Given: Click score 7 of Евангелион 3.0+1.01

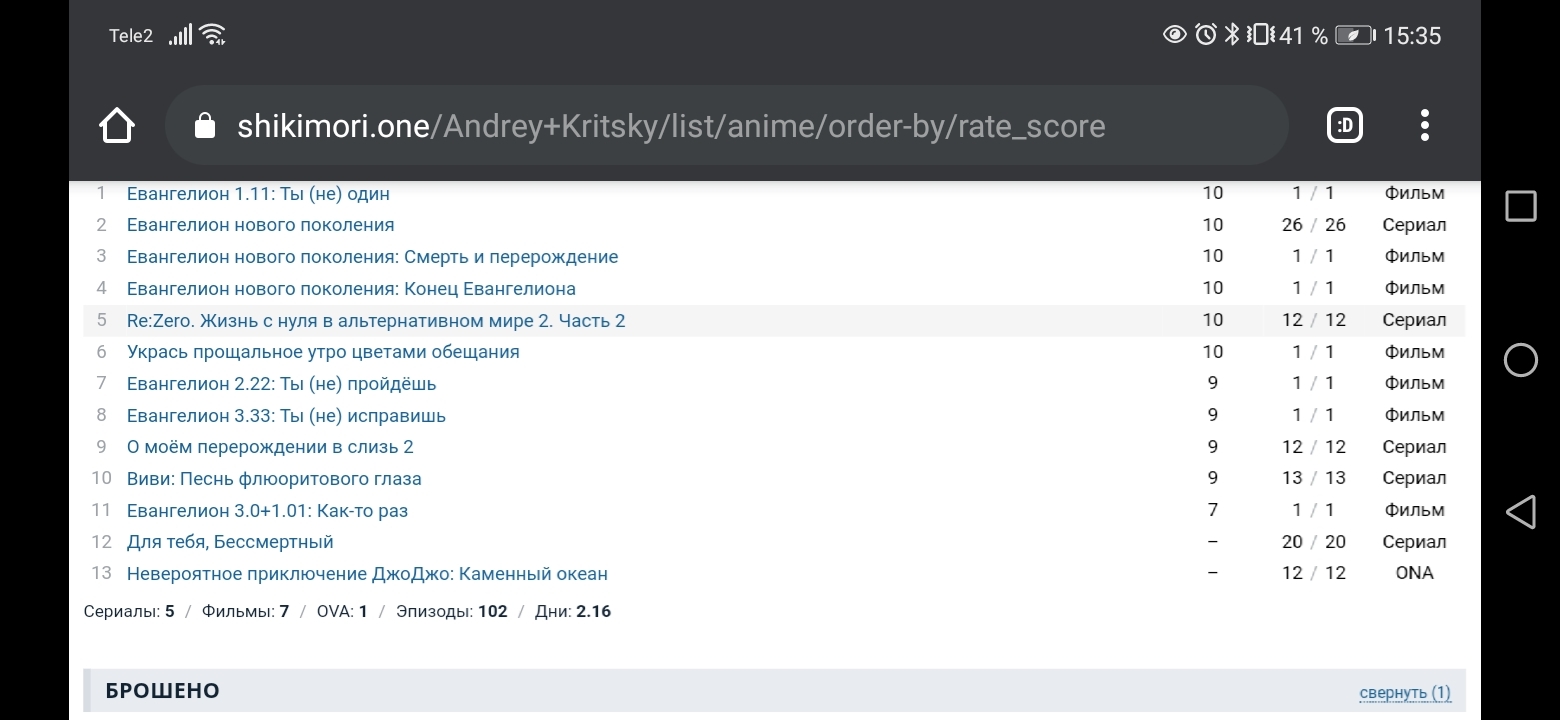Looking at the screenshot, I should [1212, 510].
